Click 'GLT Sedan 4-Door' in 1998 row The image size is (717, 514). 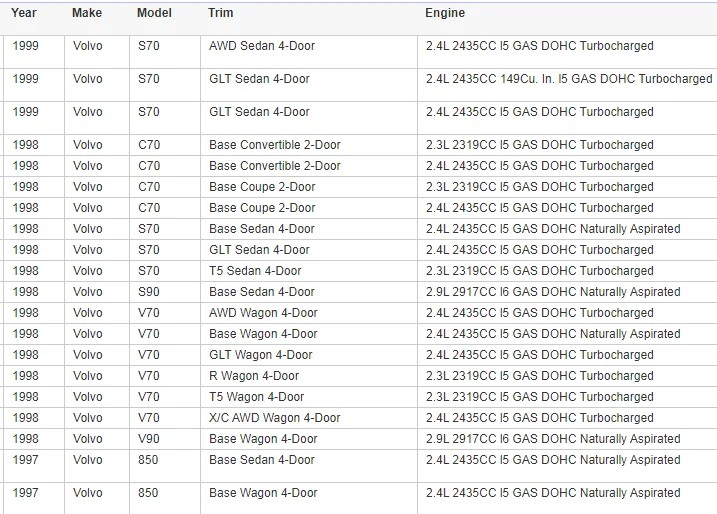(x=259, y=250)
